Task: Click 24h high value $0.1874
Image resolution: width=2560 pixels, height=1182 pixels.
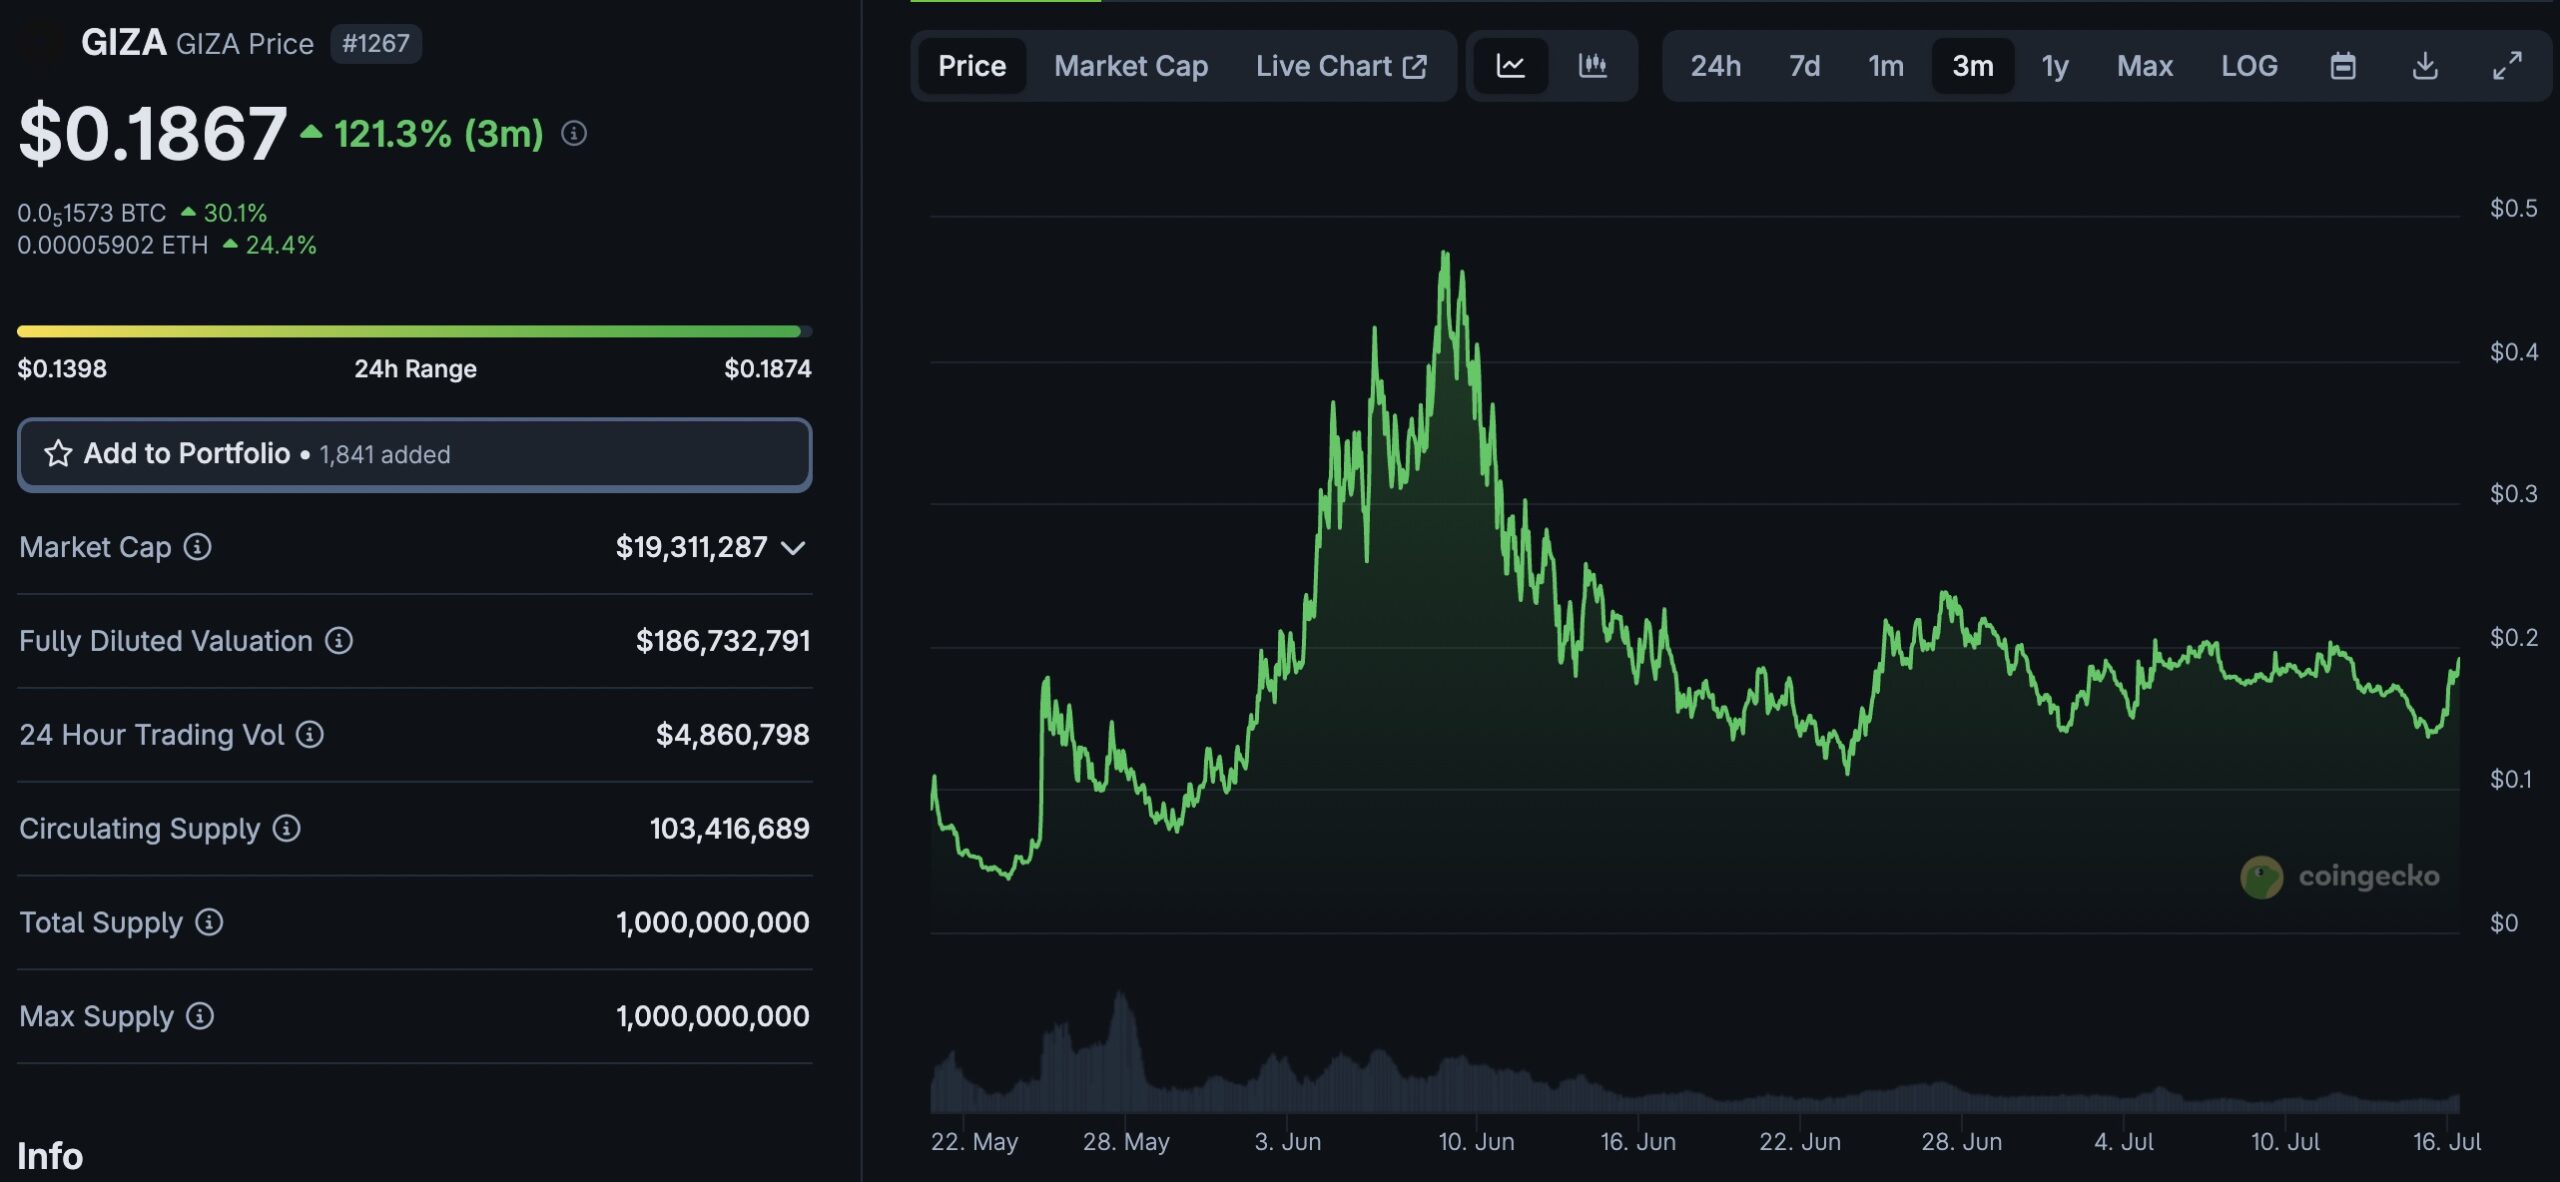Action: point(768,369)
